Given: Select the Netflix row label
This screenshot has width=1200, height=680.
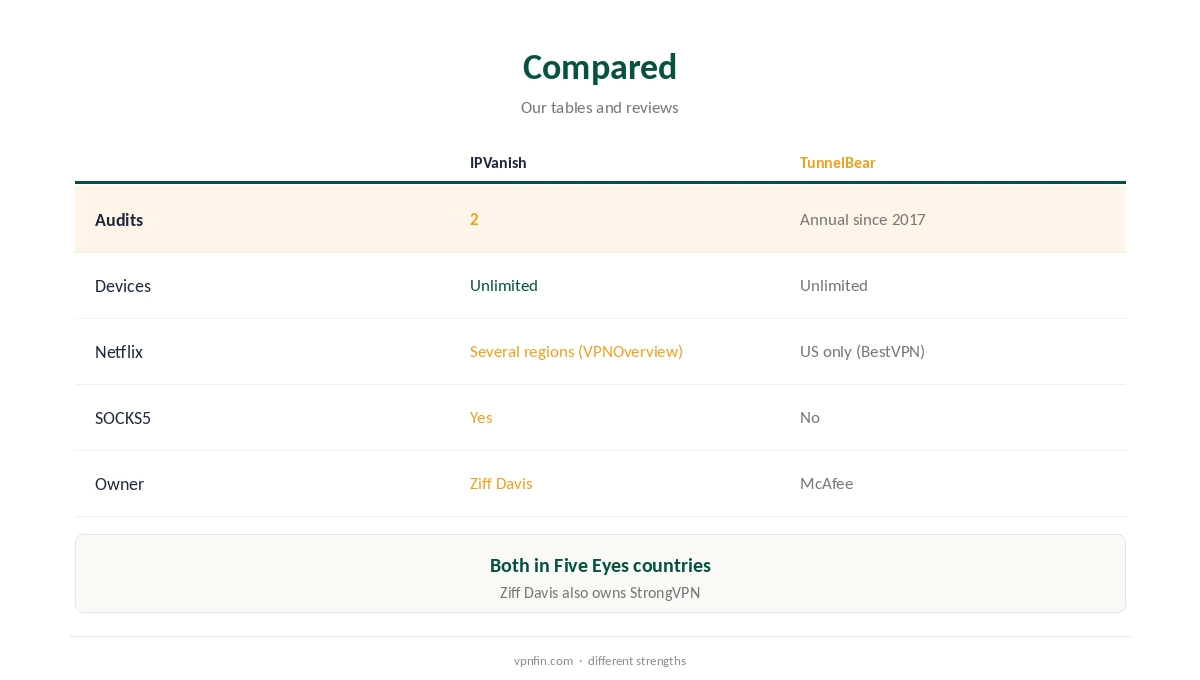Looking at the screenshot, I should coord(119,352).
